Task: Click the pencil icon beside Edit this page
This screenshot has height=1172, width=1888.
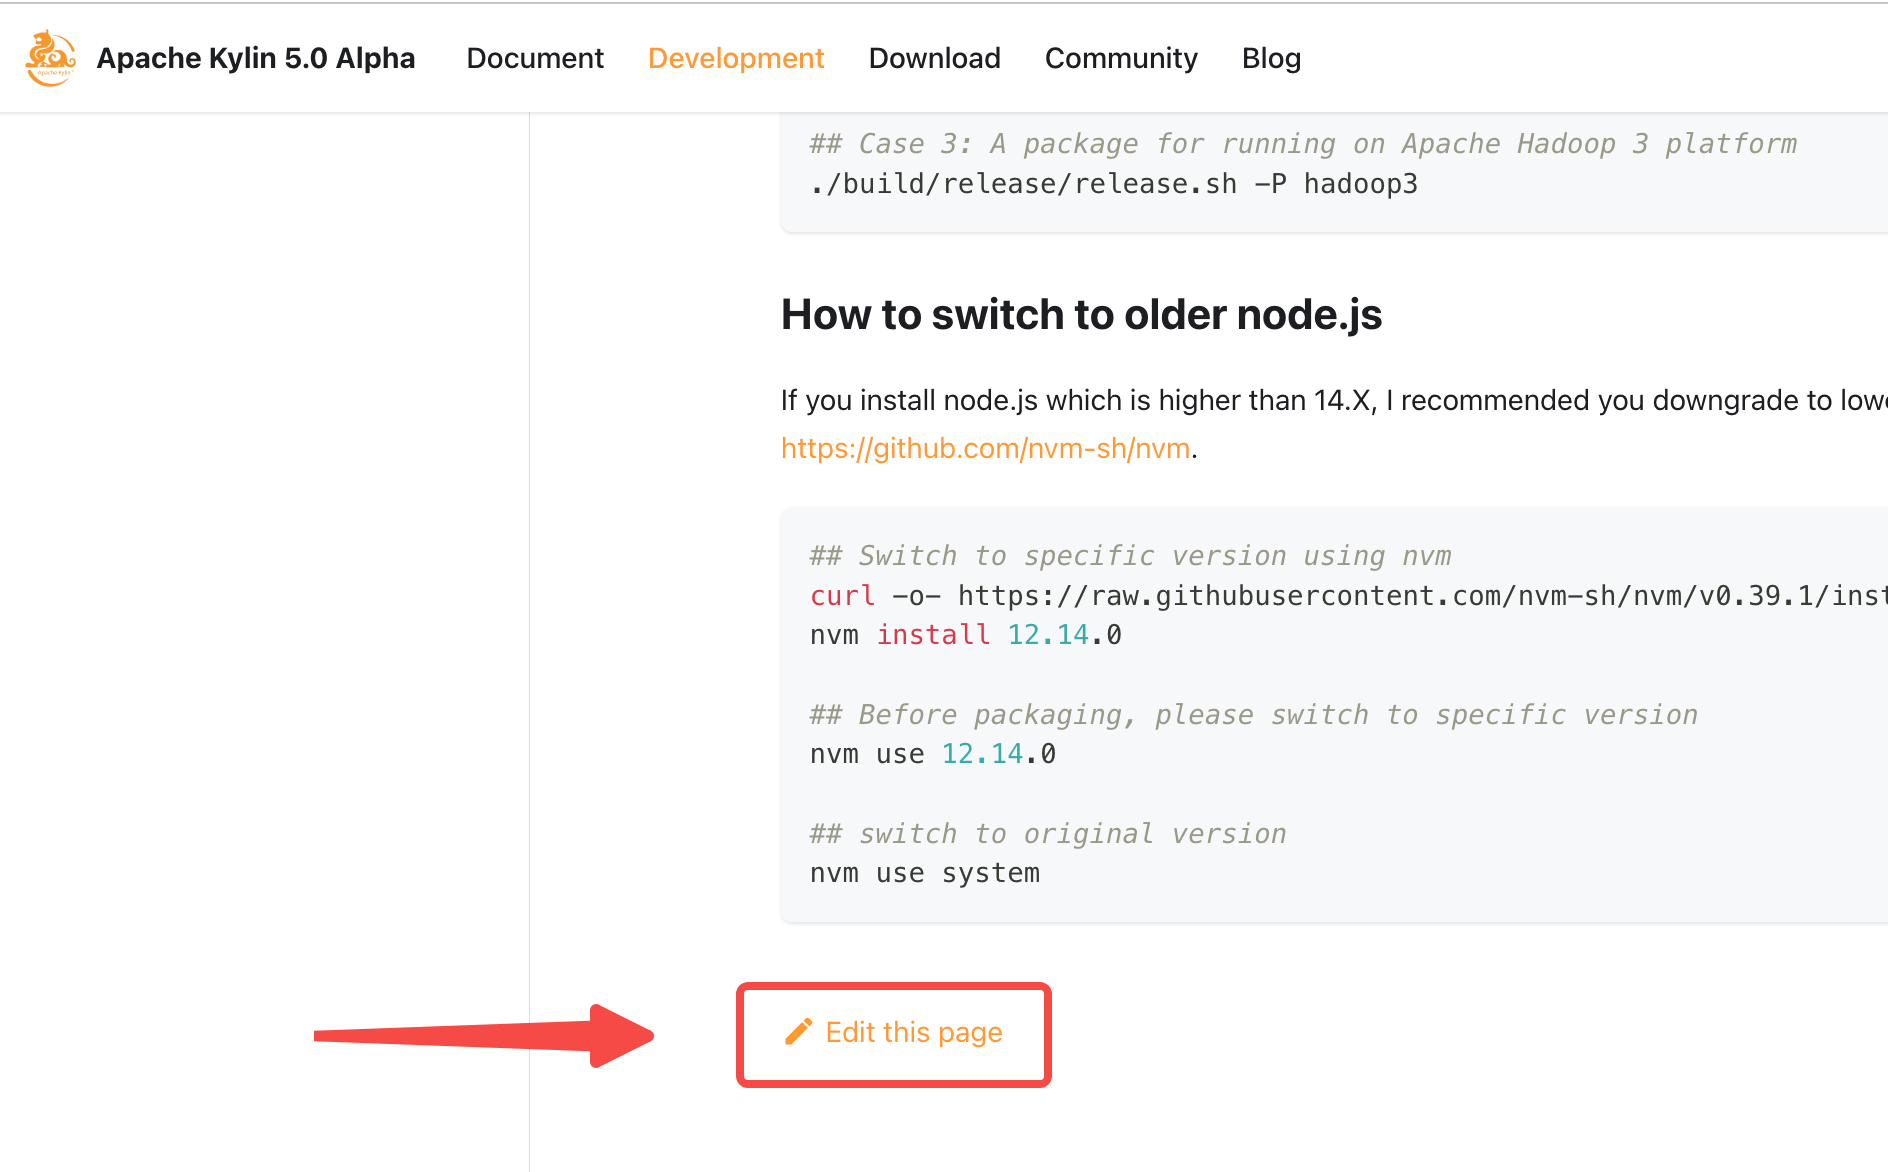Action: [798, 1032]
